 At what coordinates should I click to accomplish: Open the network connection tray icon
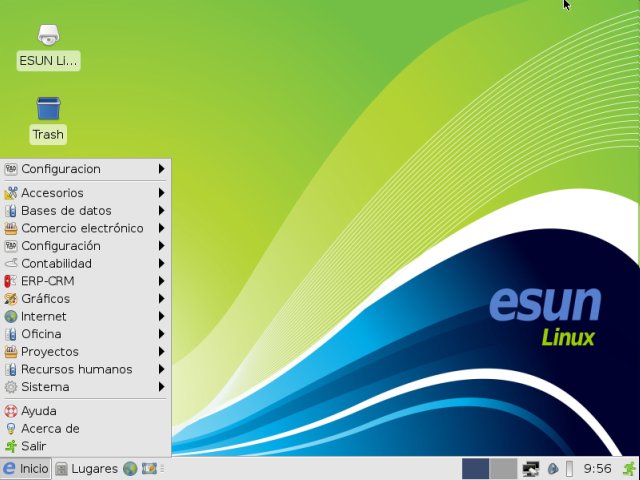tap(531, 469)
